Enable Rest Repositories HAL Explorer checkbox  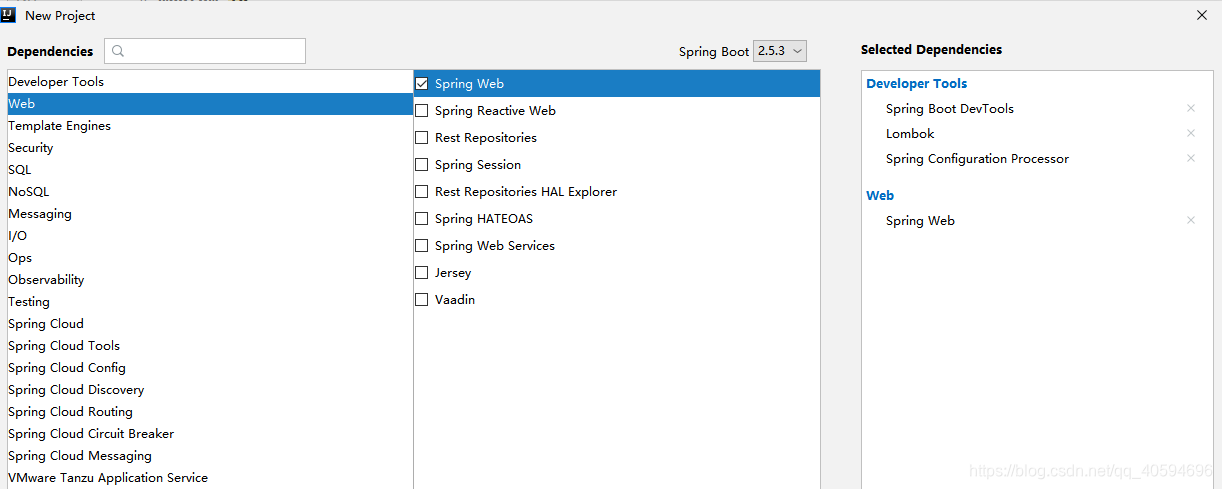pyautogui.click(x=422, y=192)
